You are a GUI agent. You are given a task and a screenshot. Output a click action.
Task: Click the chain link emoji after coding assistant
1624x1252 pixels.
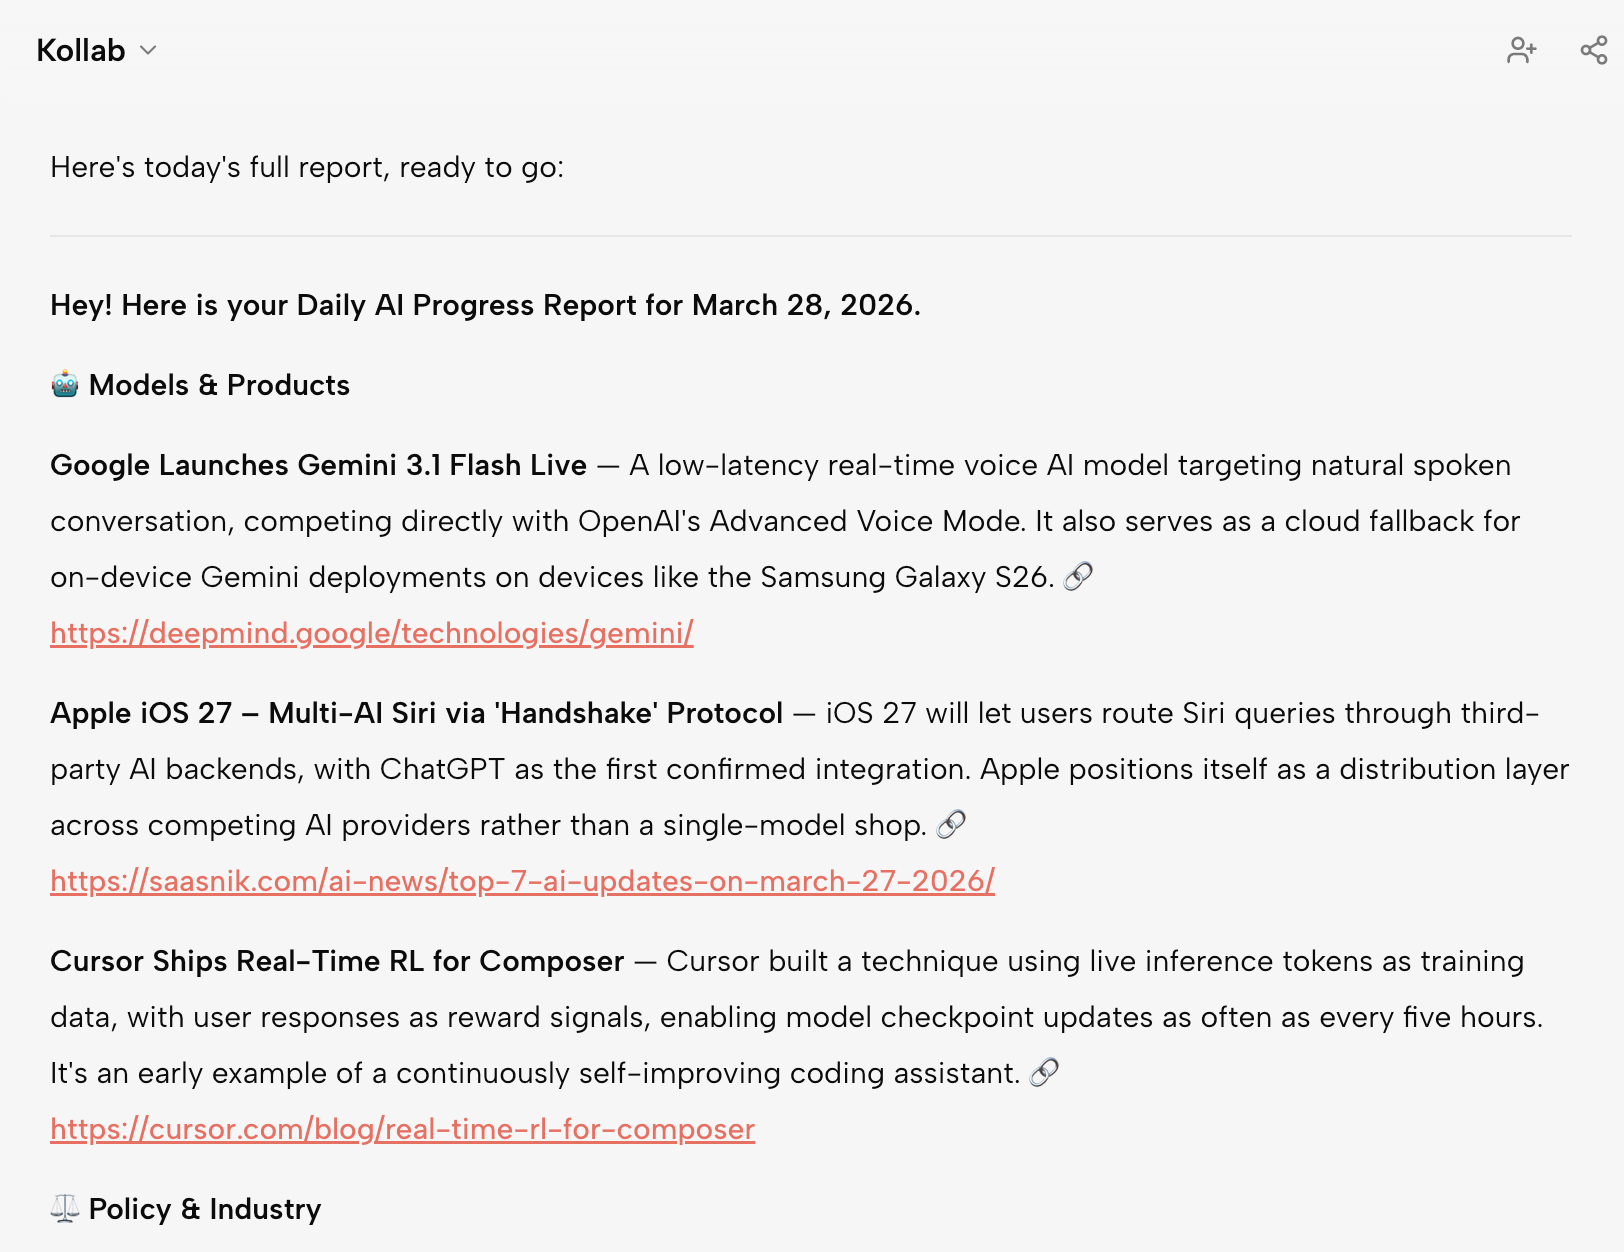point(1044,1073)
